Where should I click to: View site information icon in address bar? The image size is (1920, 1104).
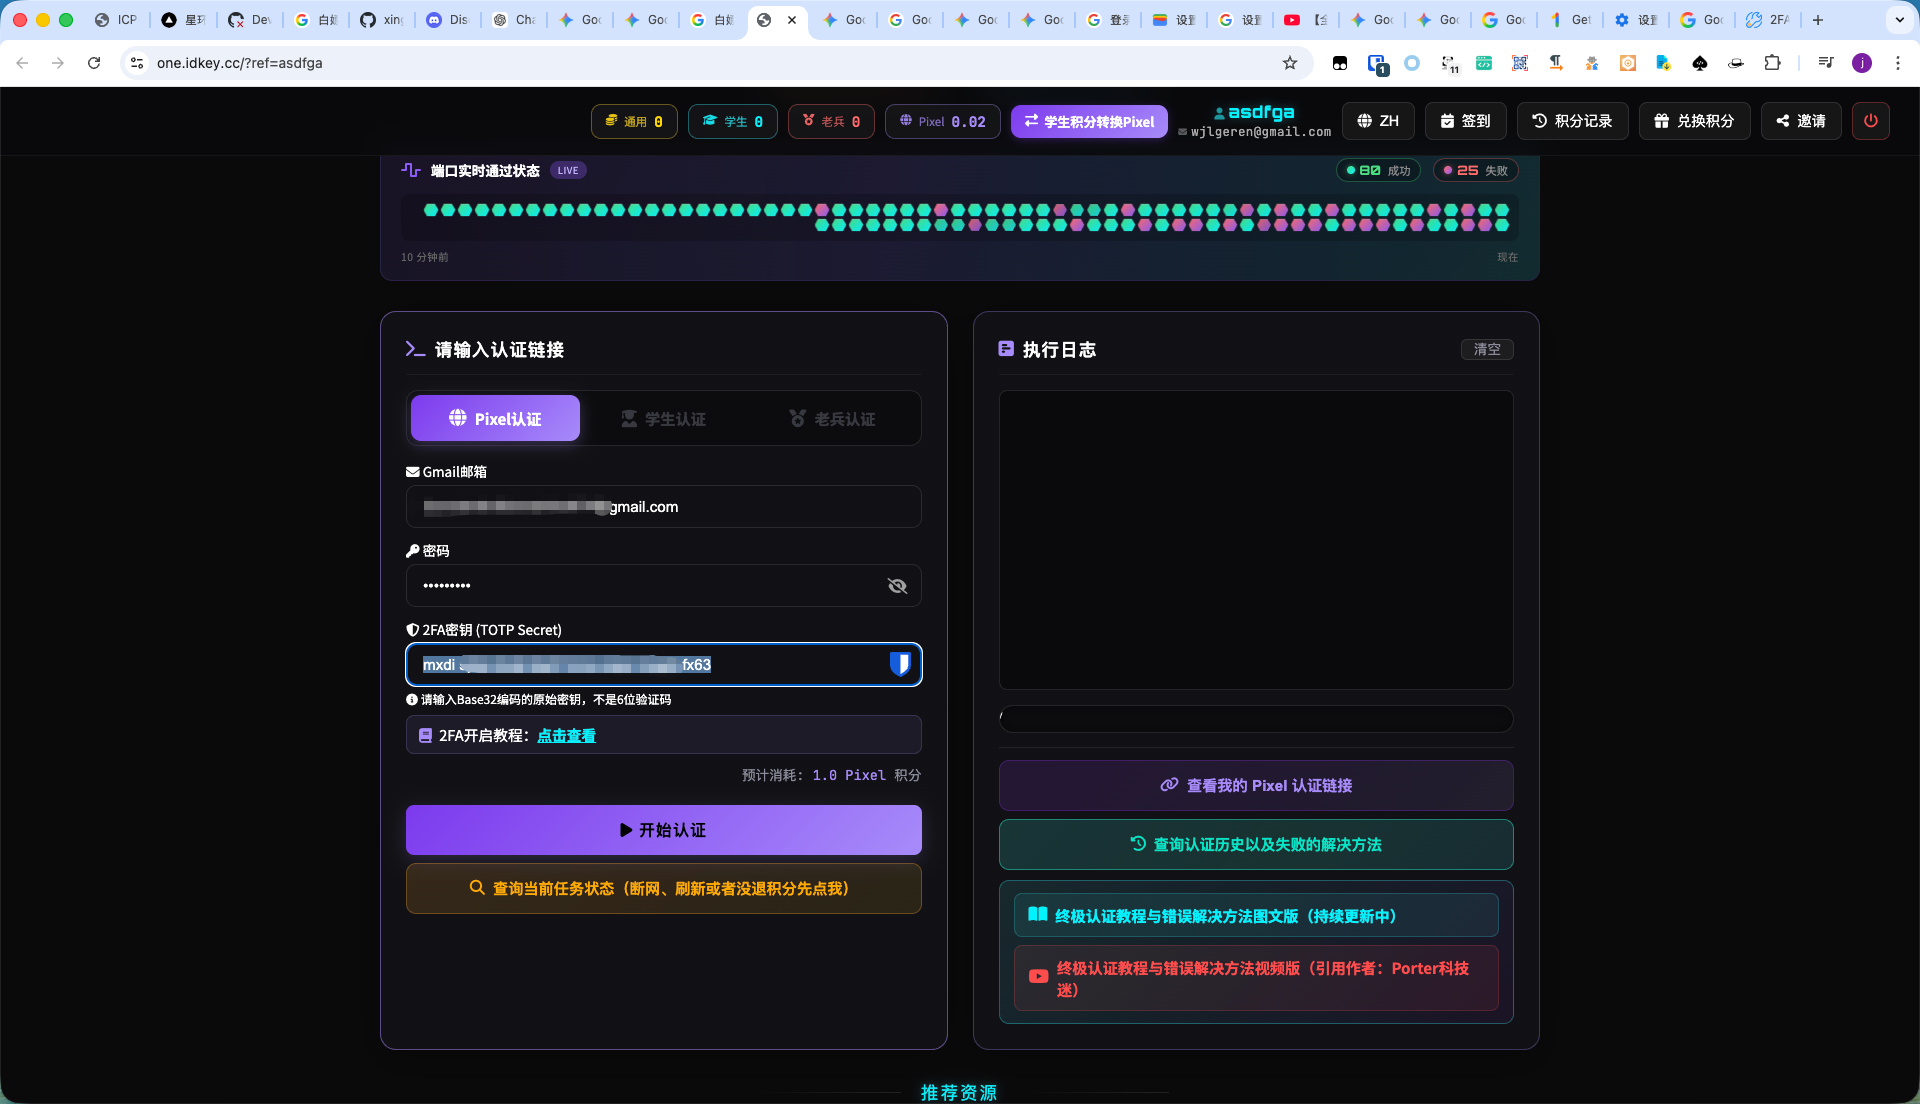pos(137,63)
